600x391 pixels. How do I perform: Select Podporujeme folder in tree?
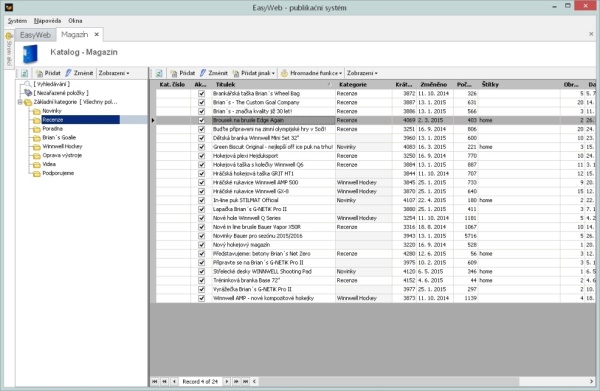(58, 173)
